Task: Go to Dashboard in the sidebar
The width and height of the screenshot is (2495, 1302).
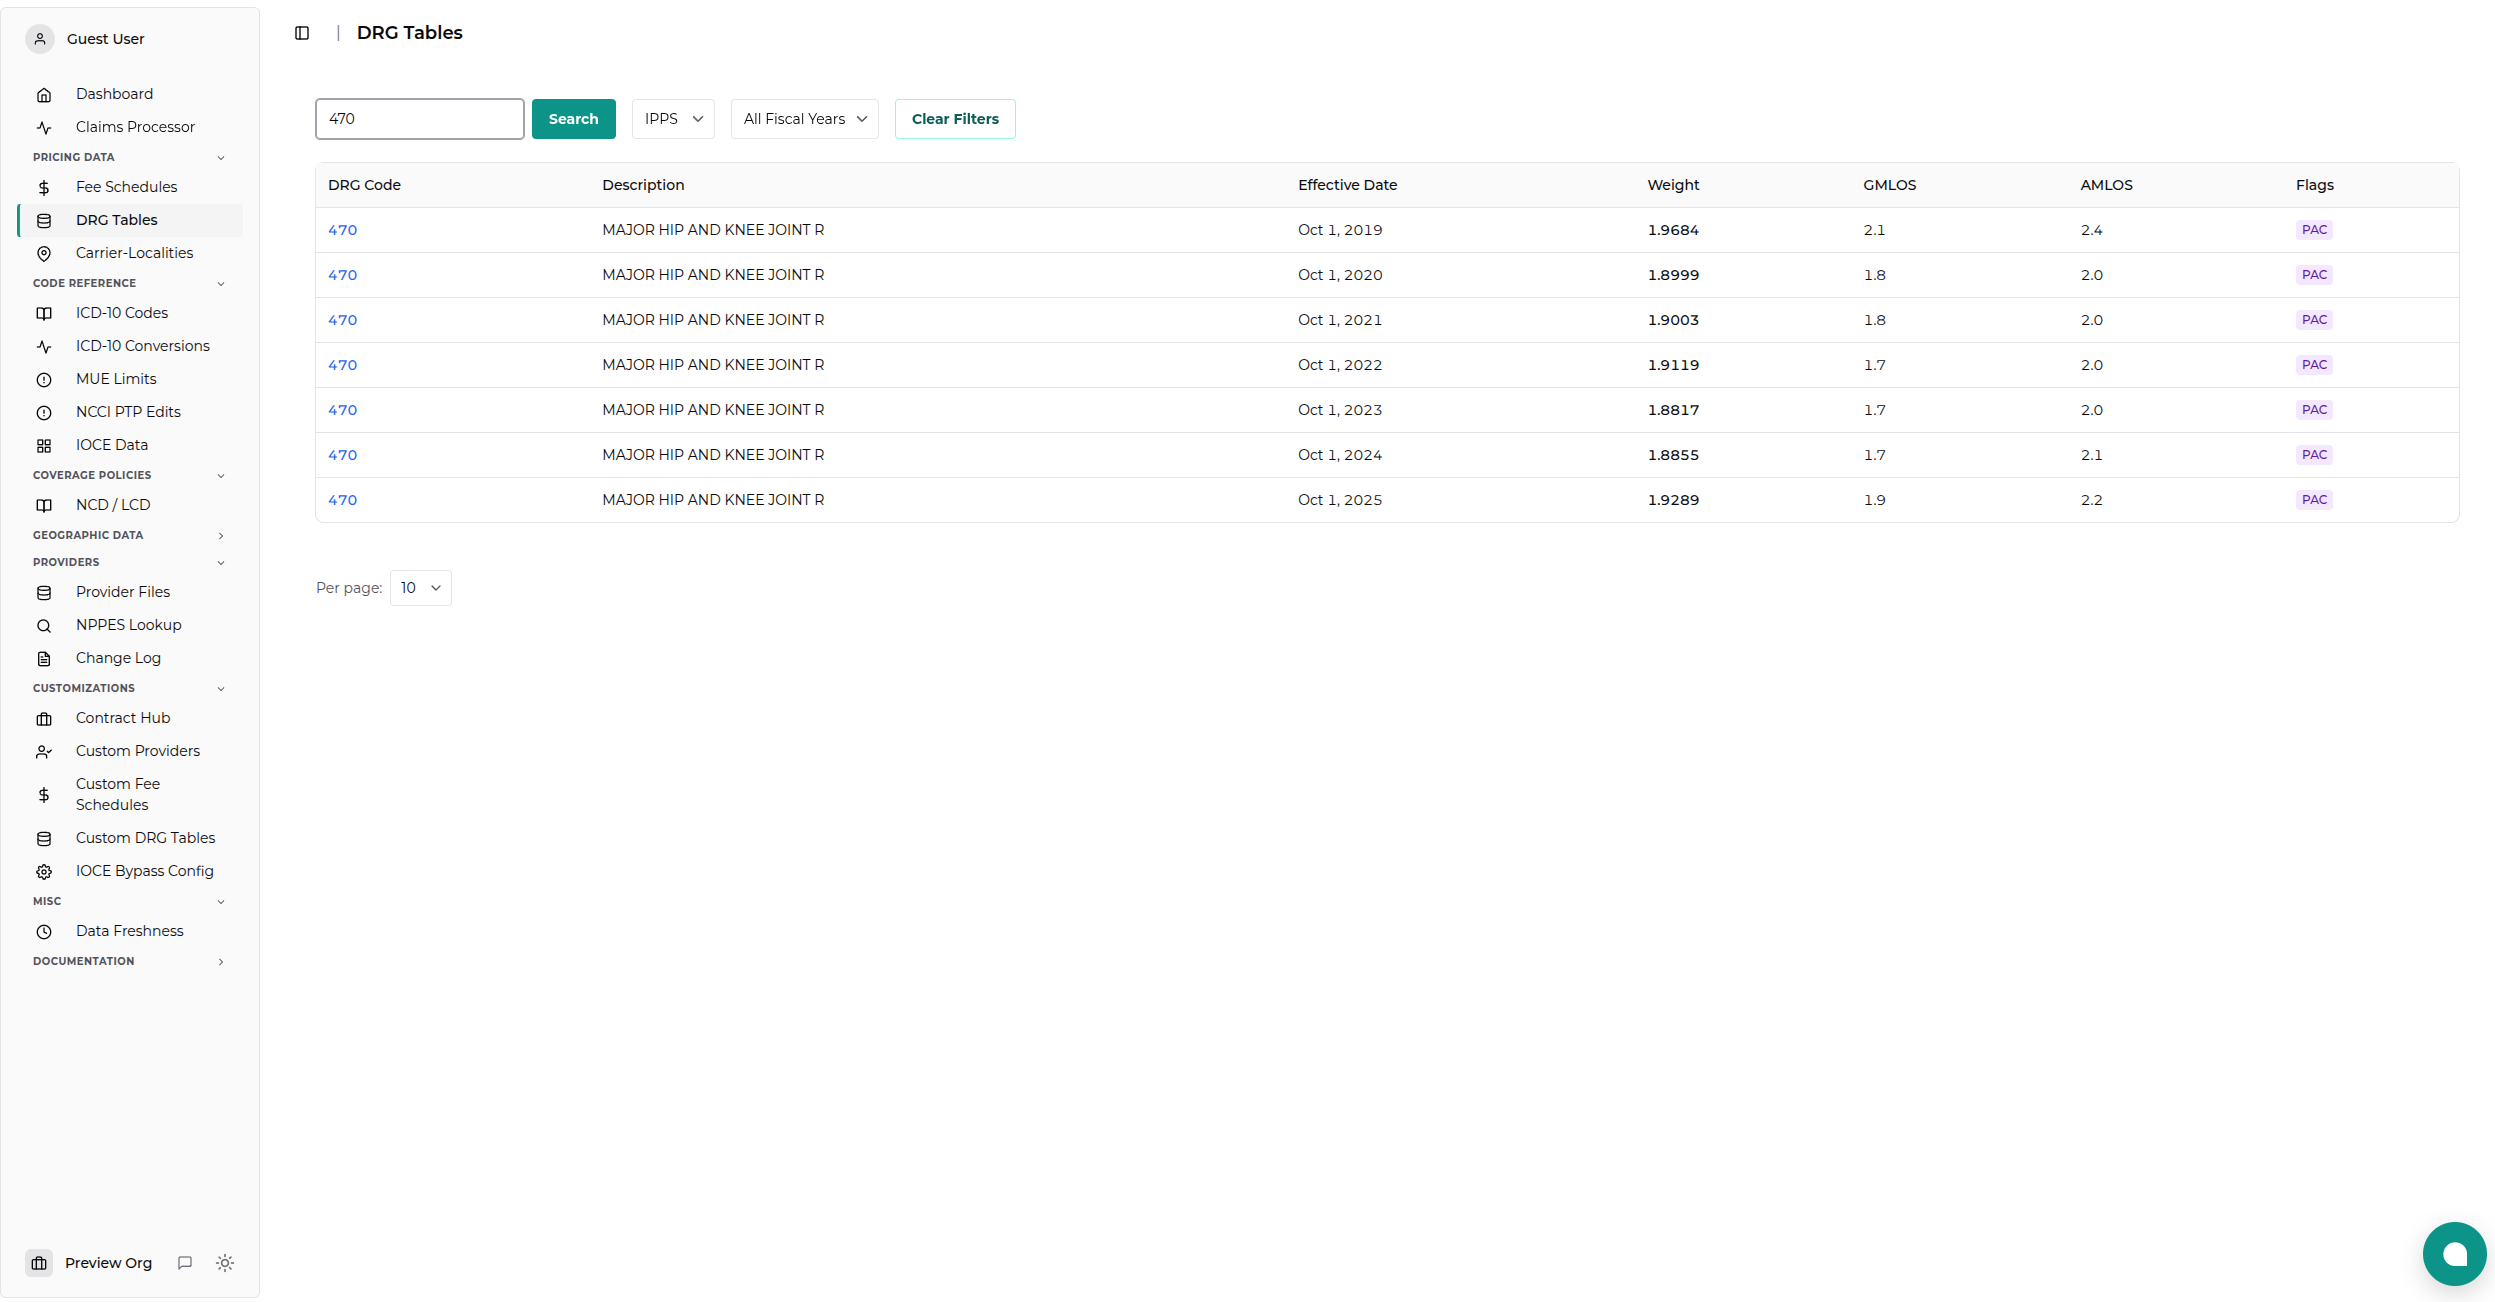Action: point(130,94)
